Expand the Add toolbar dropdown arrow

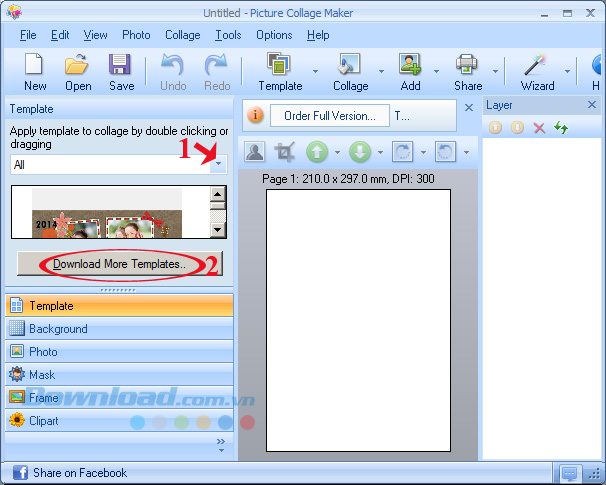(437, 72)
